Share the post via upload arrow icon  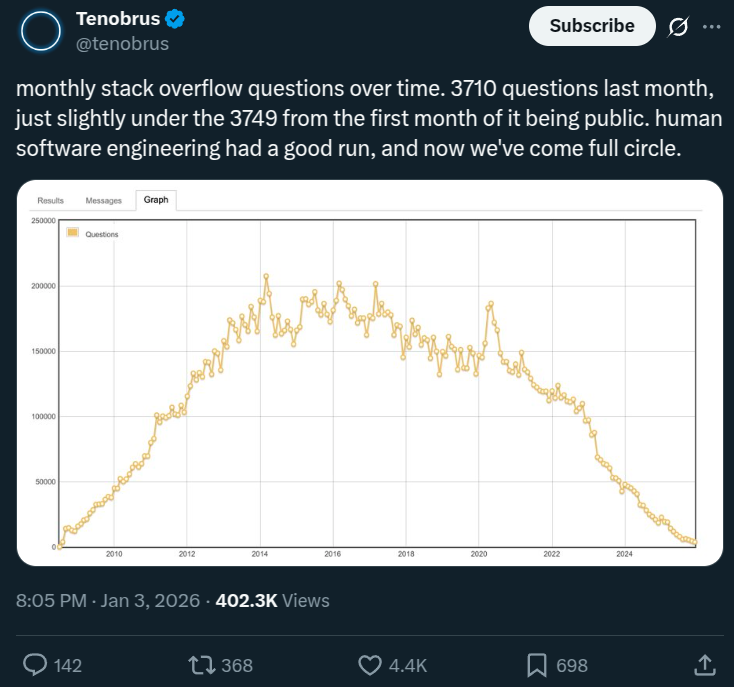[x=705, y=665]
